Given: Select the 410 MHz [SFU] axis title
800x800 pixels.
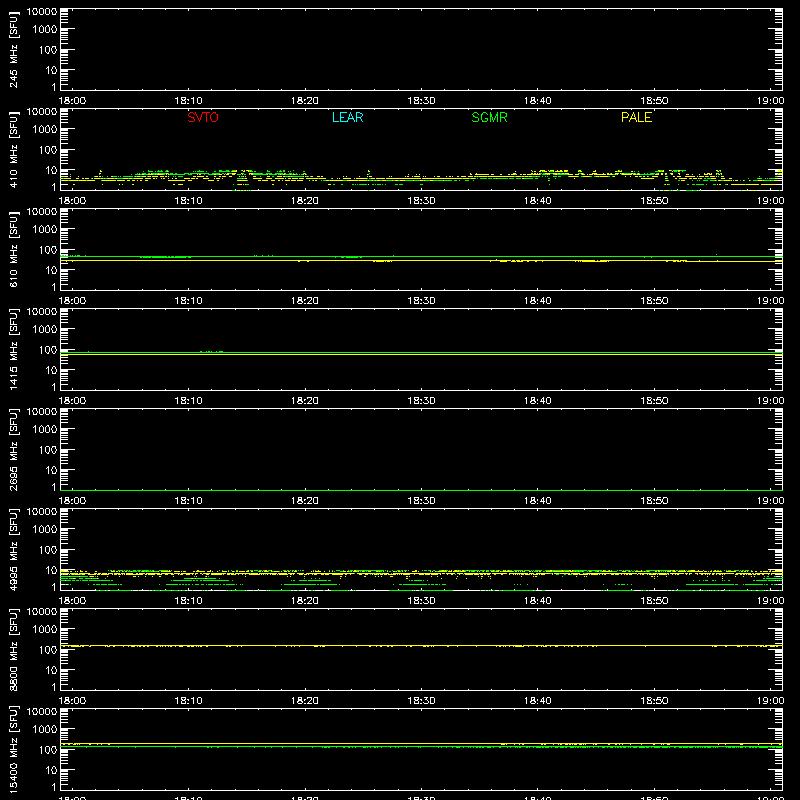Looking at the screenshot, I should point(13,150).
